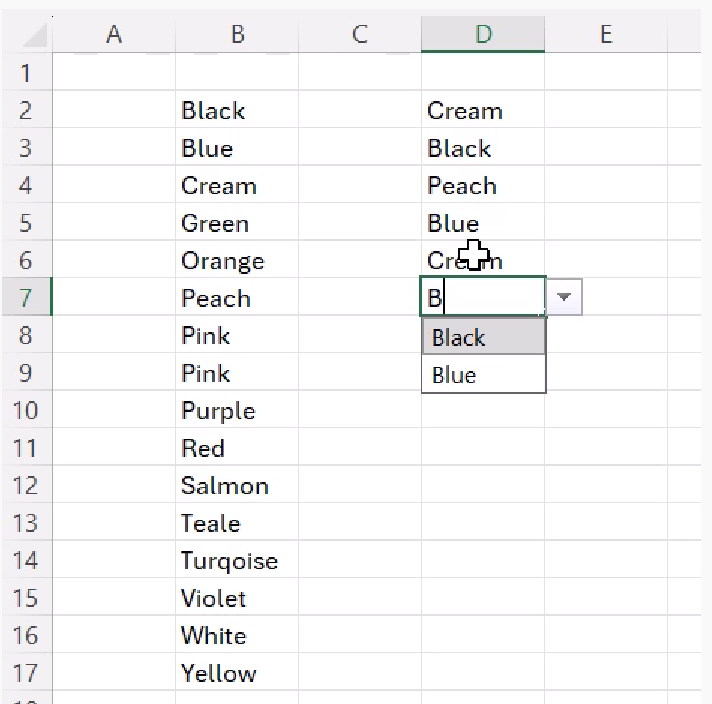712x704 pixels.
Task: Select row 1 header
Action: coord(25,73)
